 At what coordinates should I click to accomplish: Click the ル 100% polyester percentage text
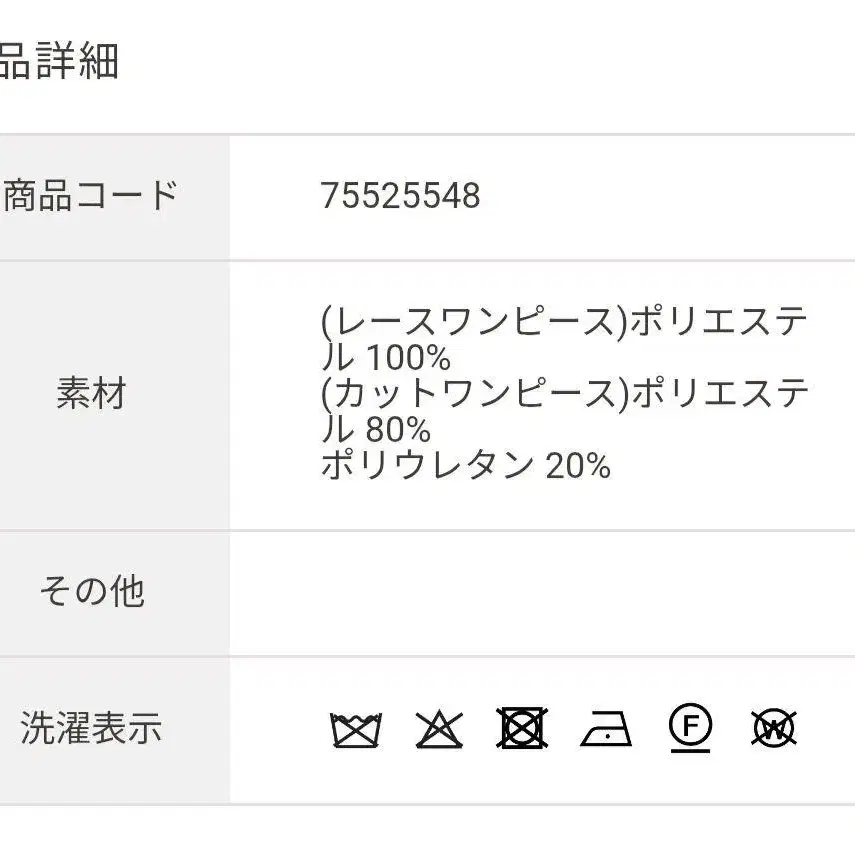tap(386, 358)
